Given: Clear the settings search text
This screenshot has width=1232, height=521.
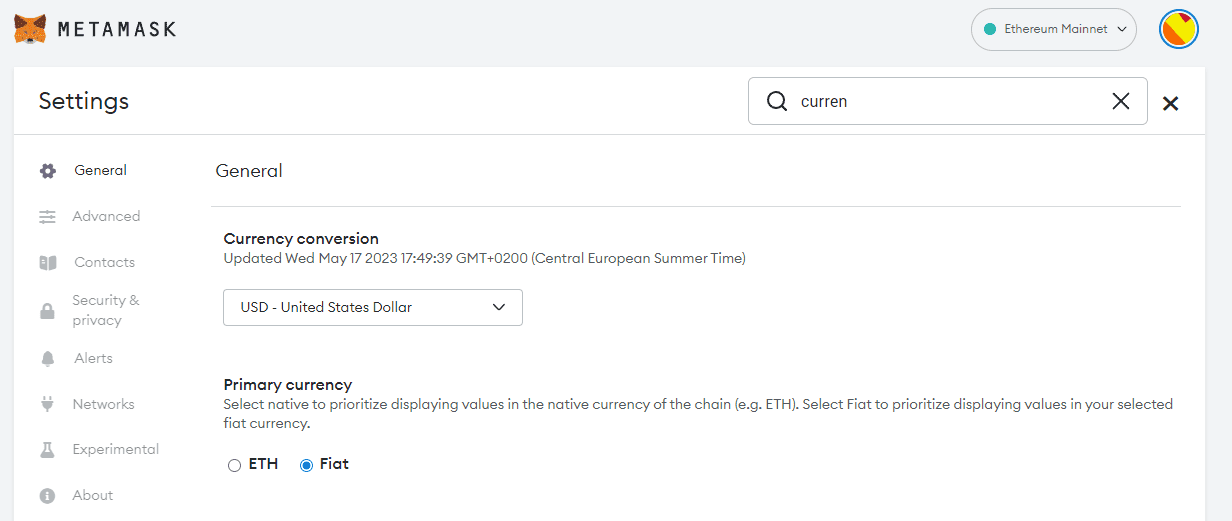Looking at the screenshot, I should coord(1121,101).
